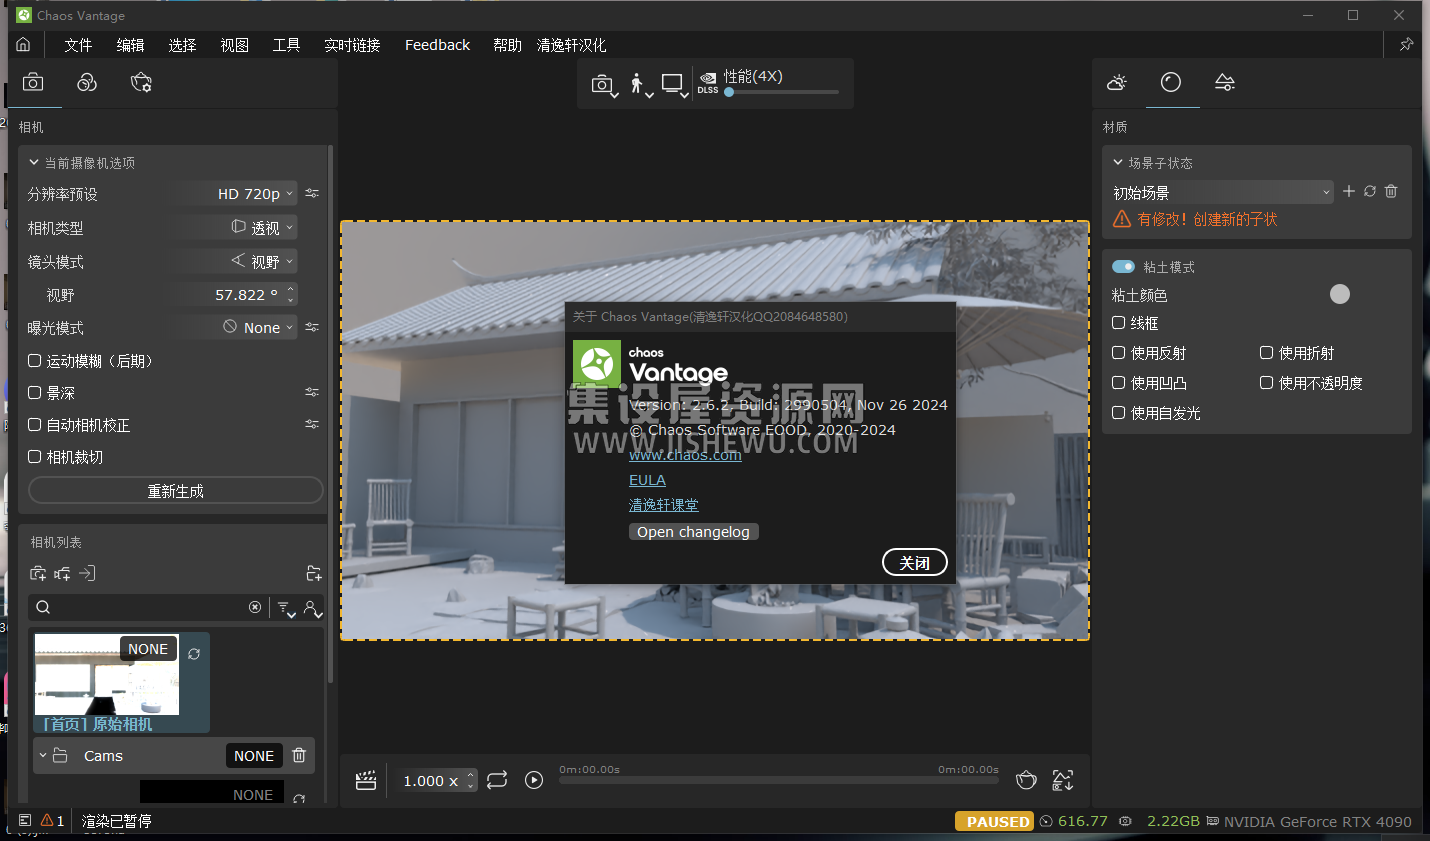Enable the 景深 checkbox

(34, 393)
